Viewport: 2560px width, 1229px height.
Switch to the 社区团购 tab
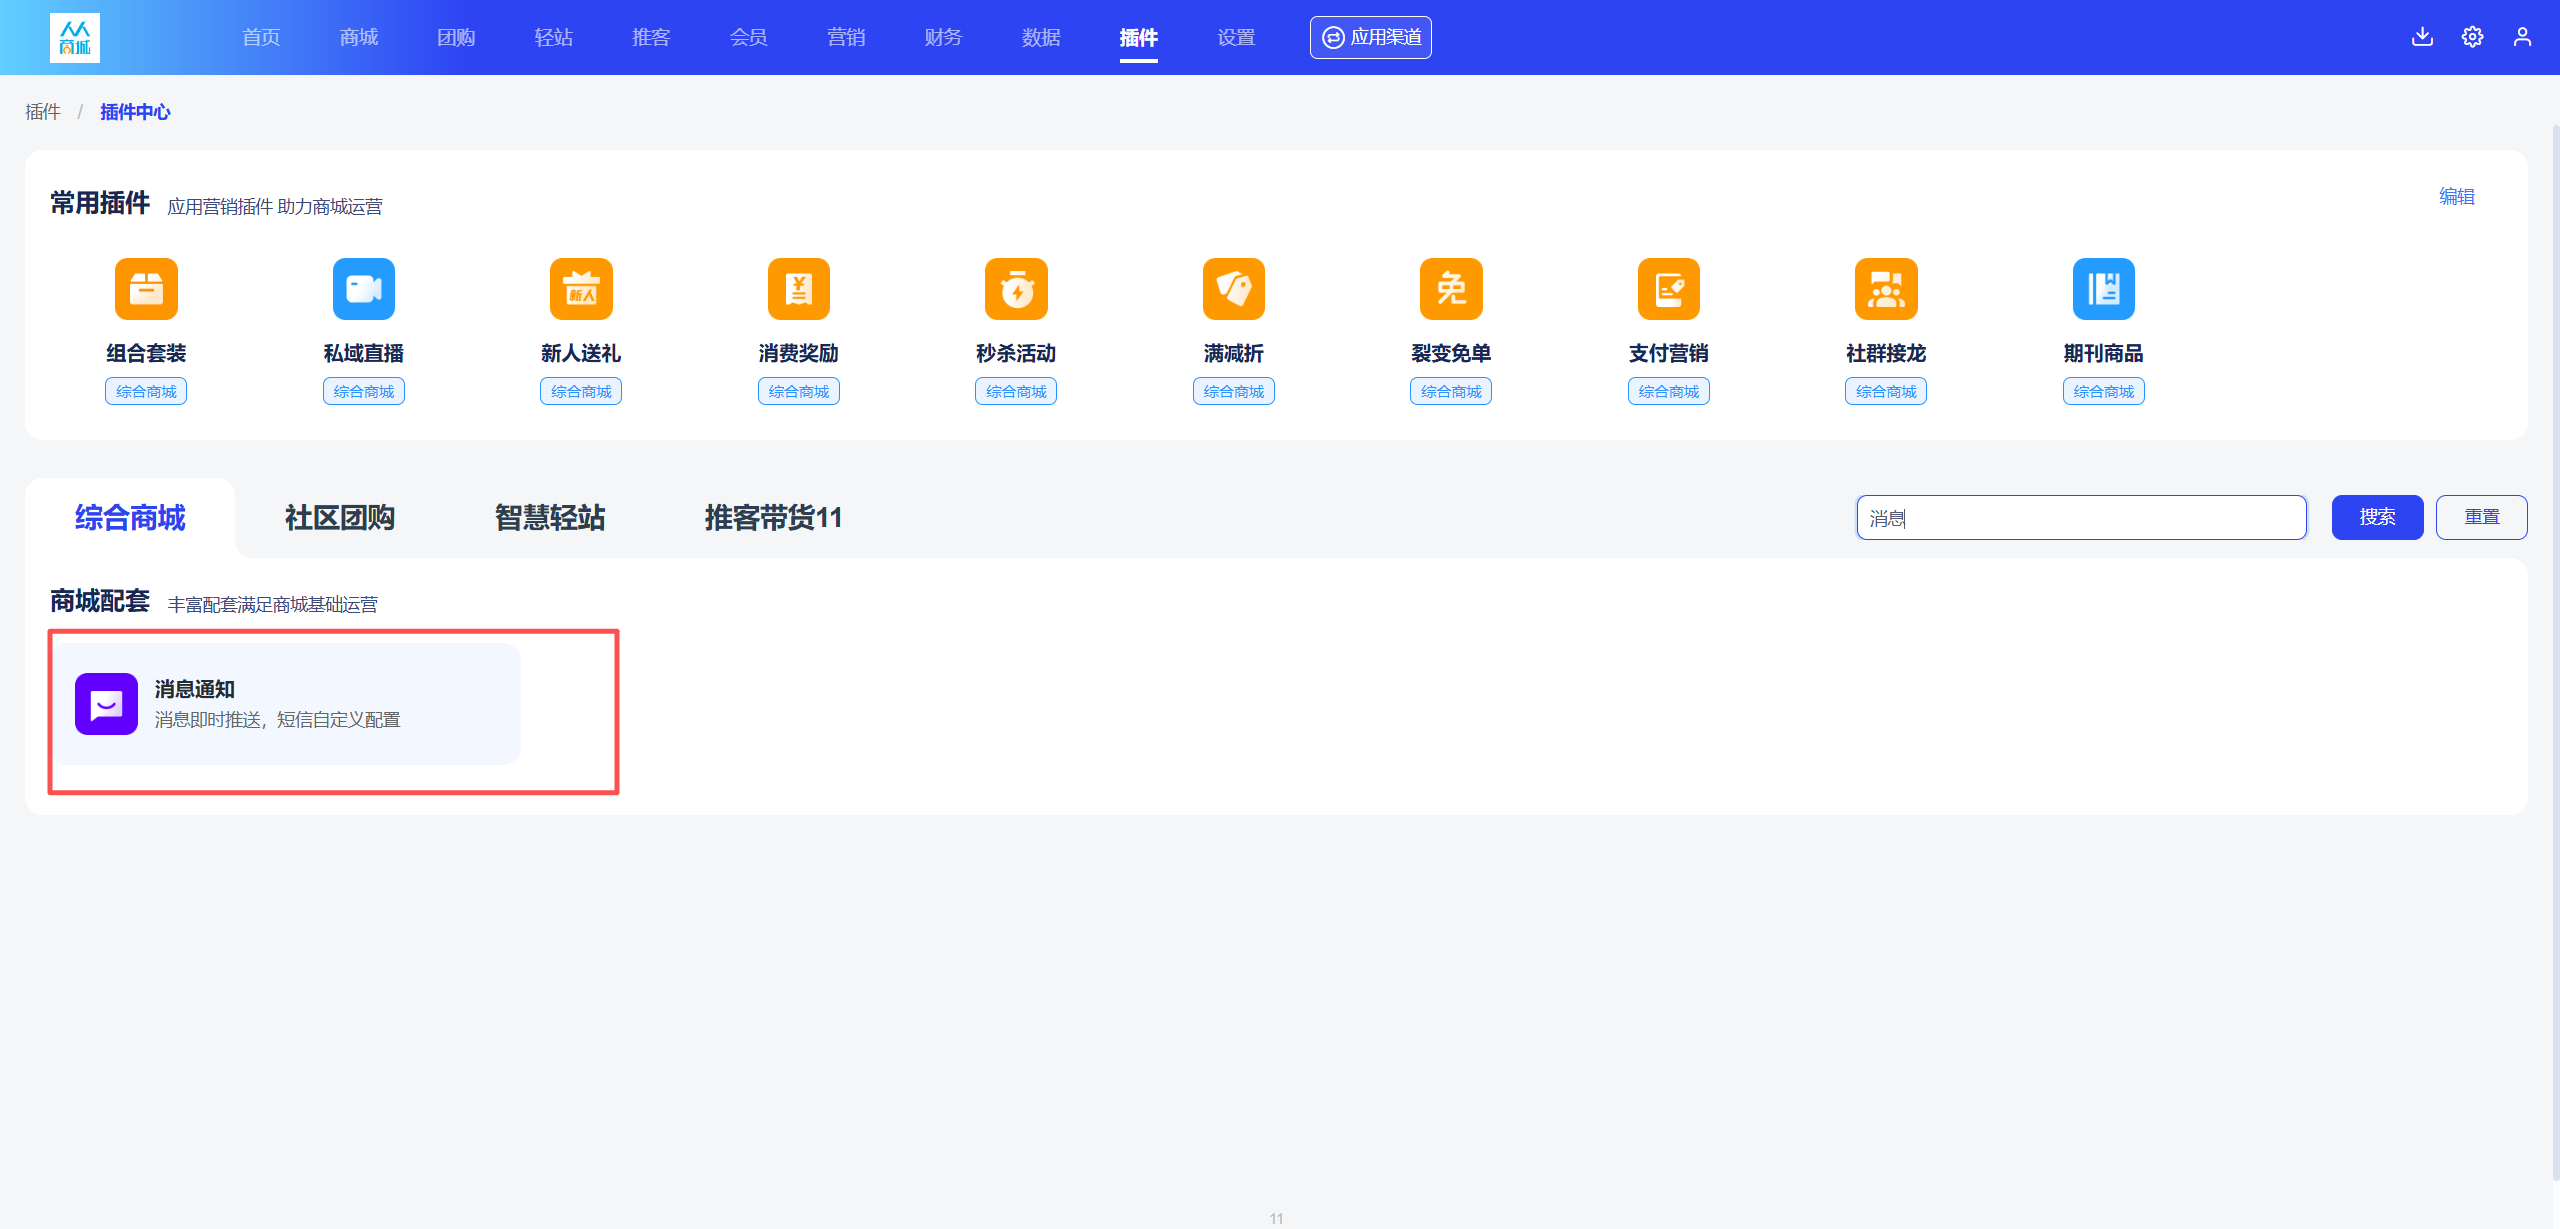click(x=340, y=518)
